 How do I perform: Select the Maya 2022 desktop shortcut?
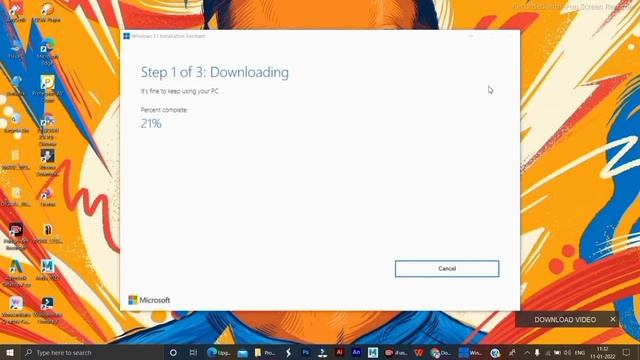47,269
